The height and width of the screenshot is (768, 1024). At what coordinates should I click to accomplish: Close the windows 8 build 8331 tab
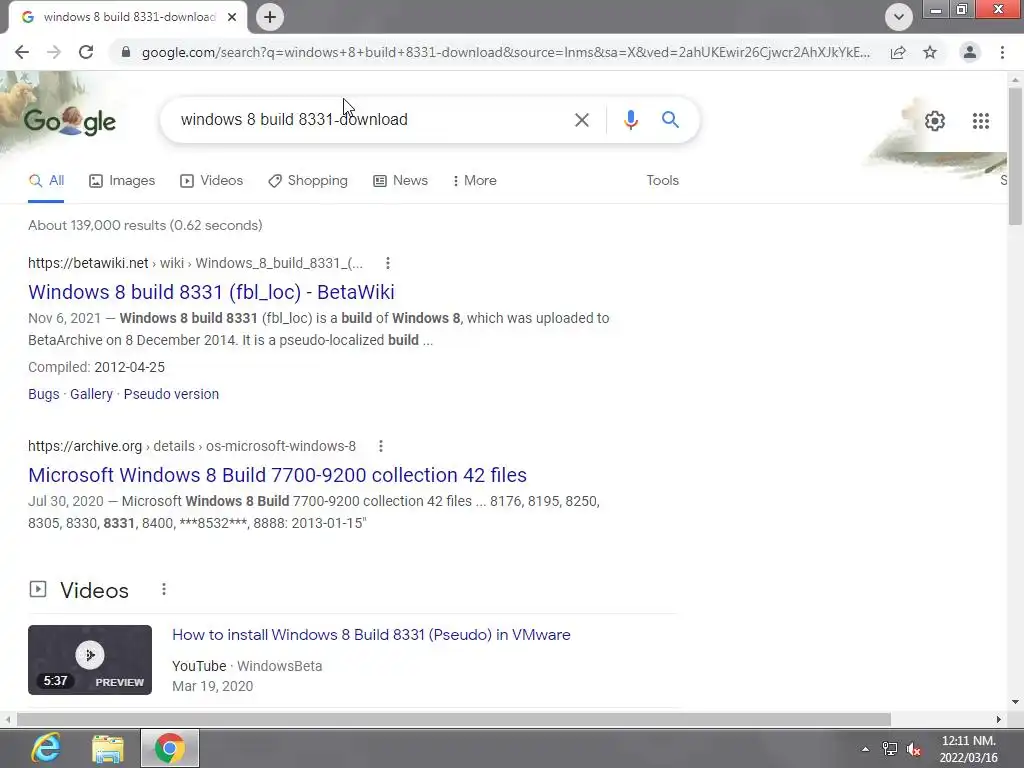pyautogui.click(x=232, y=17)
